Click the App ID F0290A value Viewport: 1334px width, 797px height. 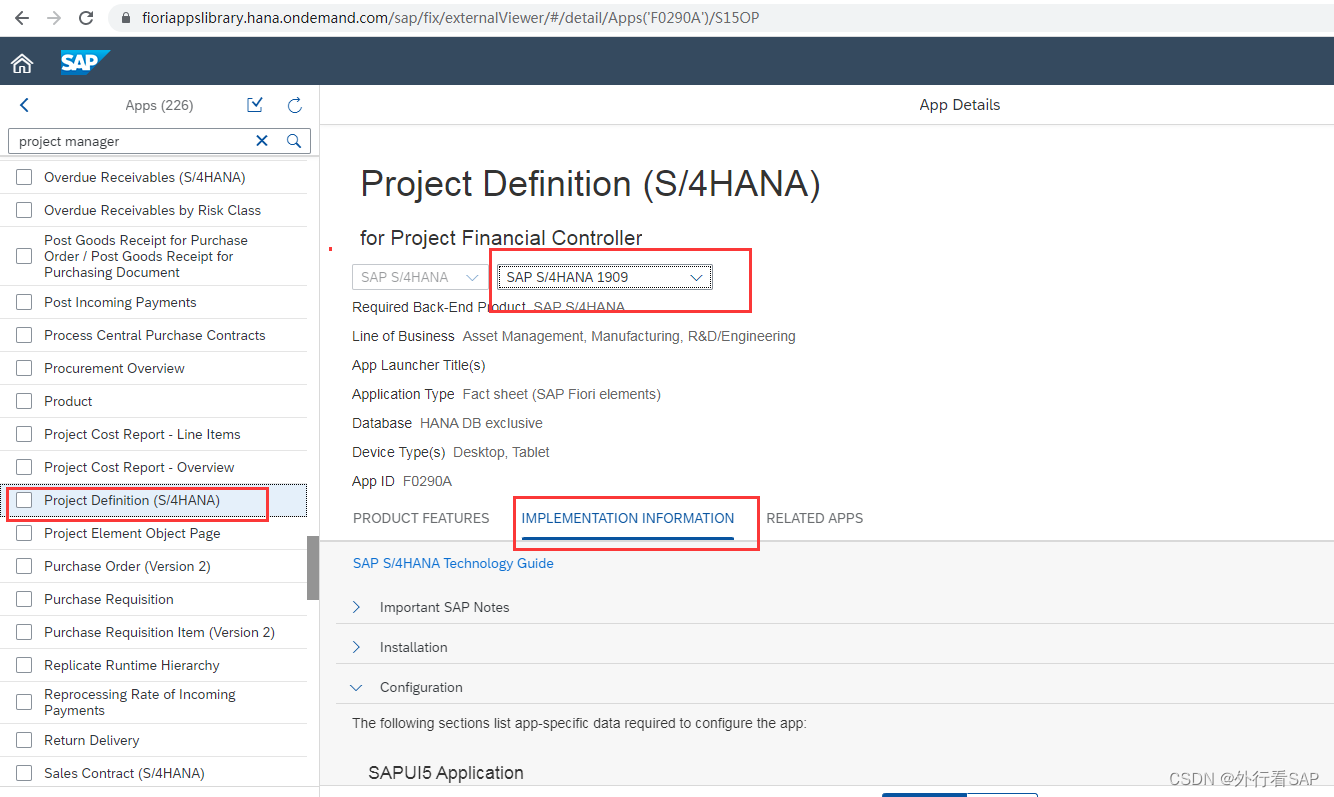[427, 481]
